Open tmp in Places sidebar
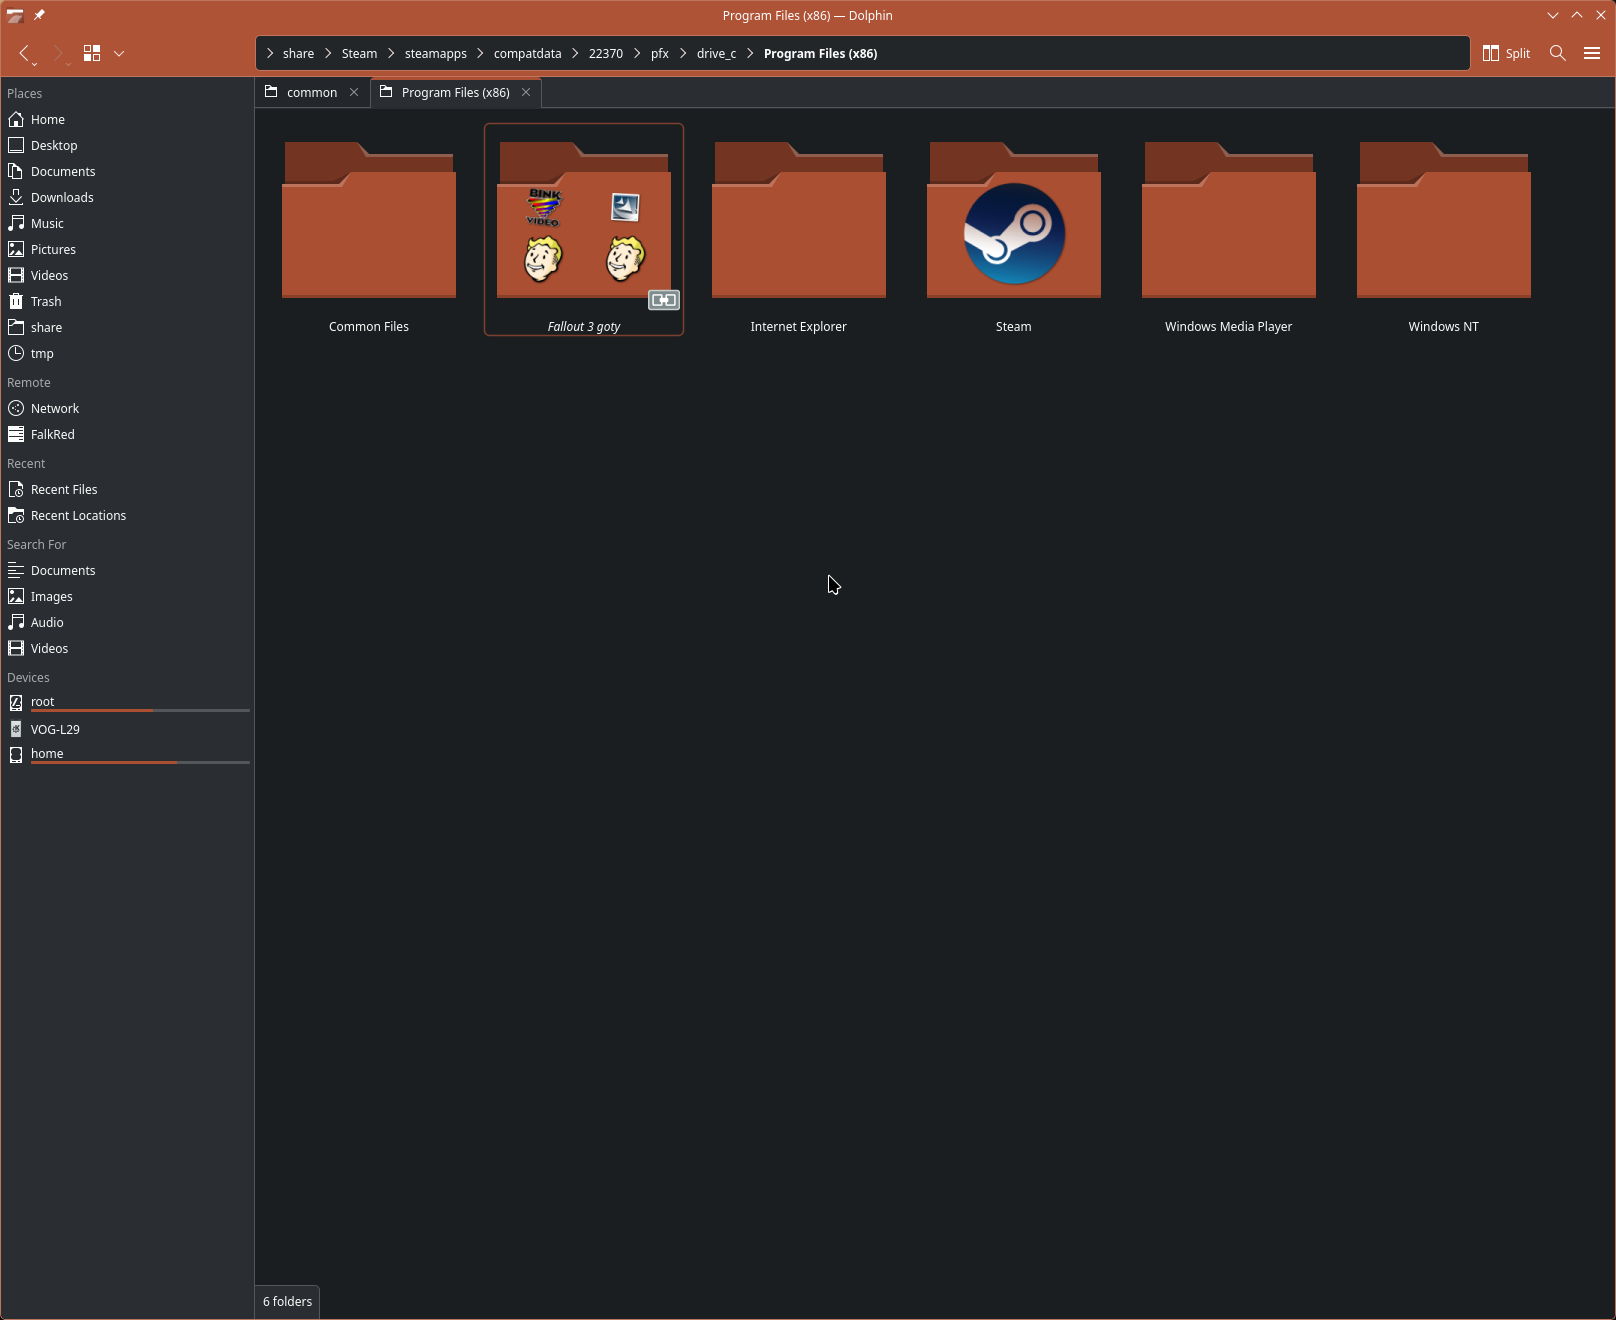 click(x=127, y=353)
